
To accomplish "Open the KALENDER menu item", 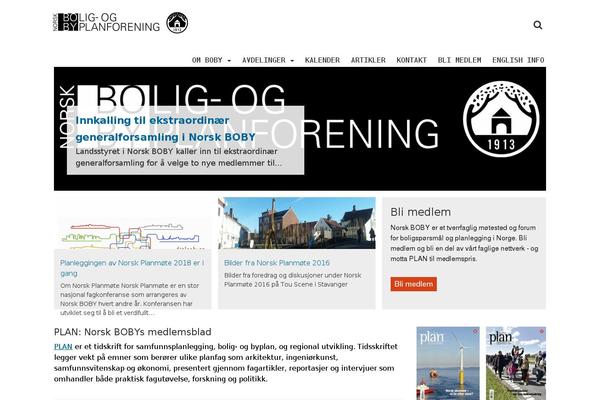I will tap(322, 60).
